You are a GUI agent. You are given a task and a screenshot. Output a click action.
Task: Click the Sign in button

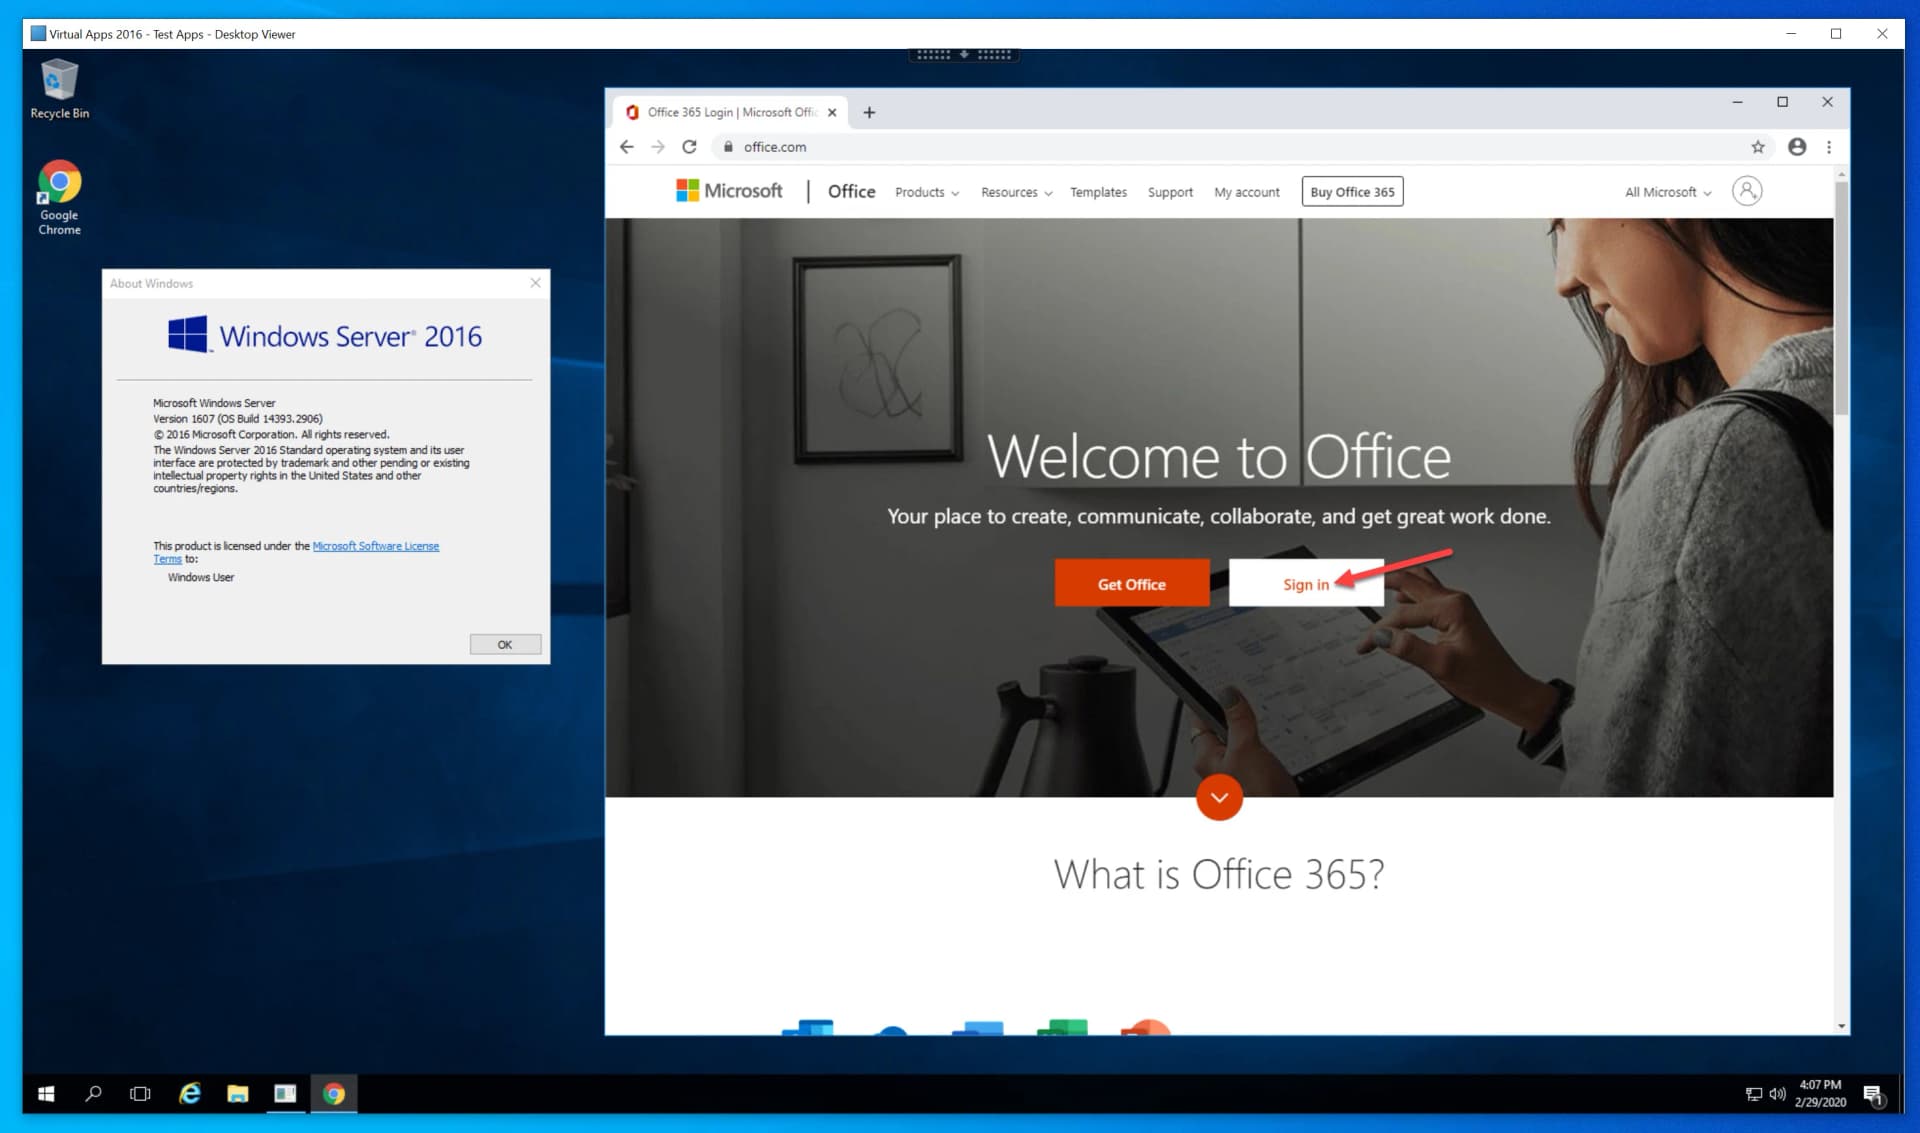pos(1306,583)
